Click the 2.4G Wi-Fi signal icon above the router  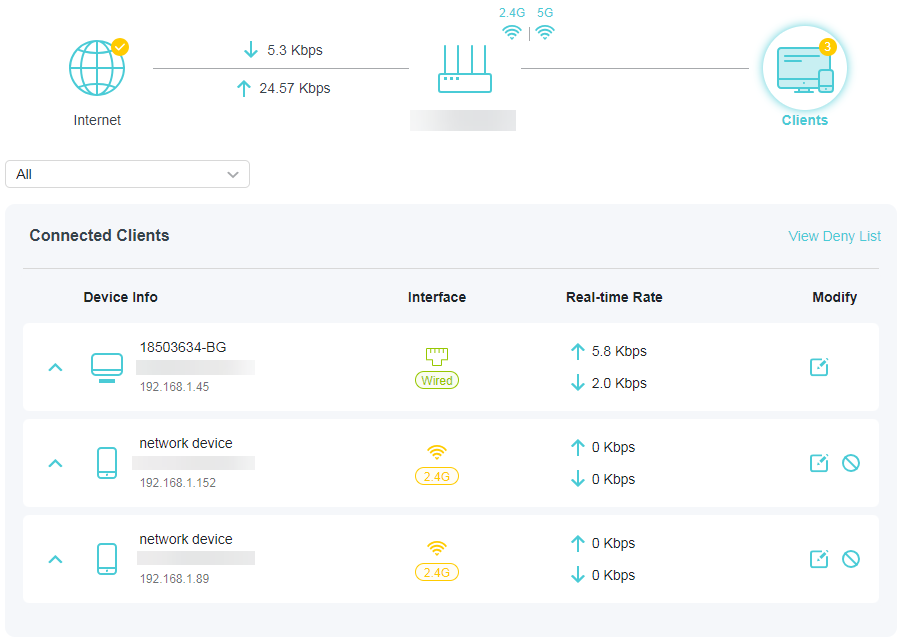[x=512, y=31]
